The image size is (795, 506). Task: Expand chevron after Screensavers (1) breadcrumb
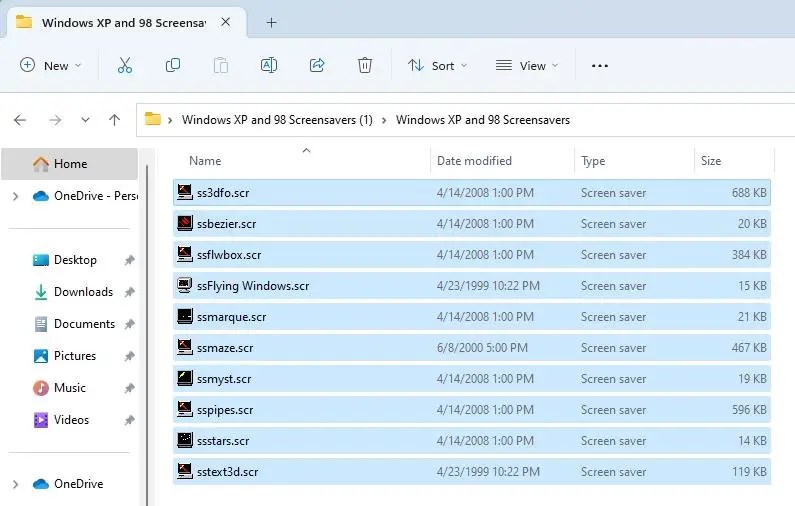pos(384,120)
